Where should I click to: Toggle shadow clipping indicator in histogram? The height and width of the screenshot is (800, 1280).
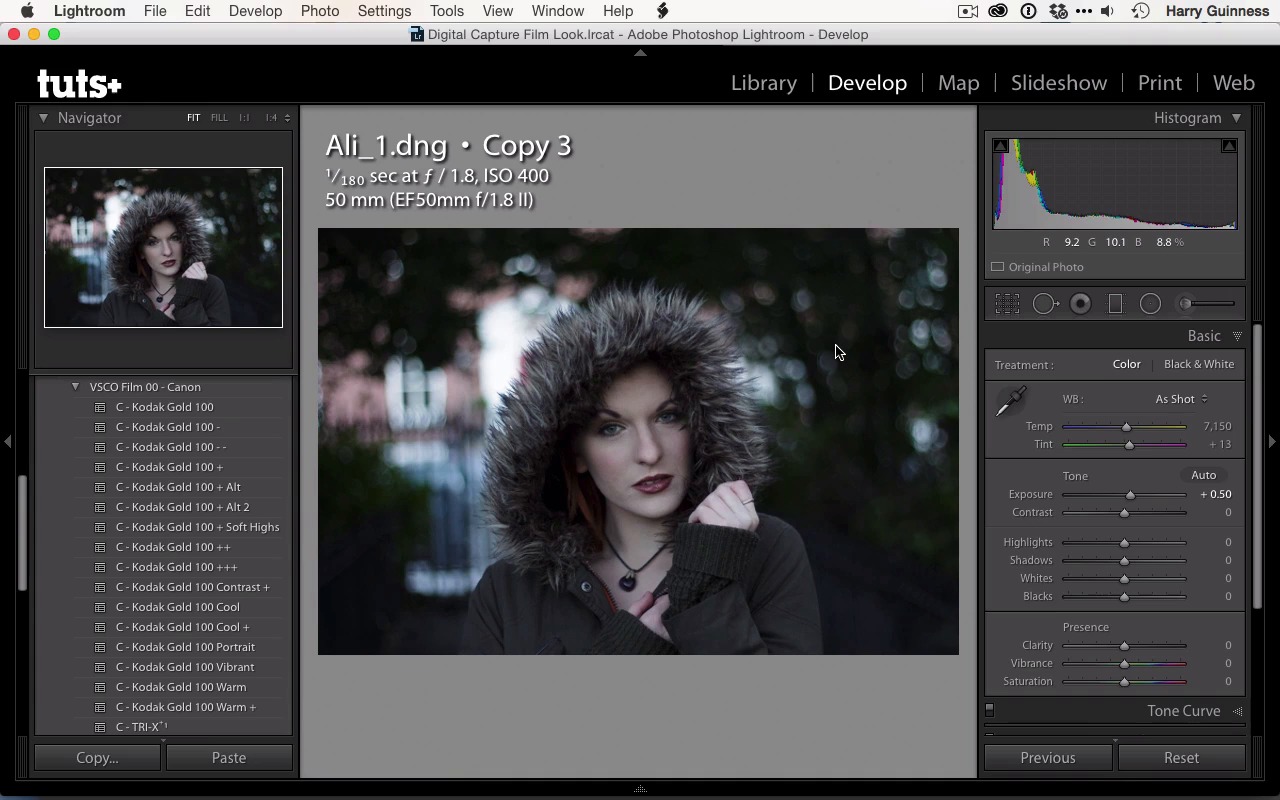(1000, 146)
